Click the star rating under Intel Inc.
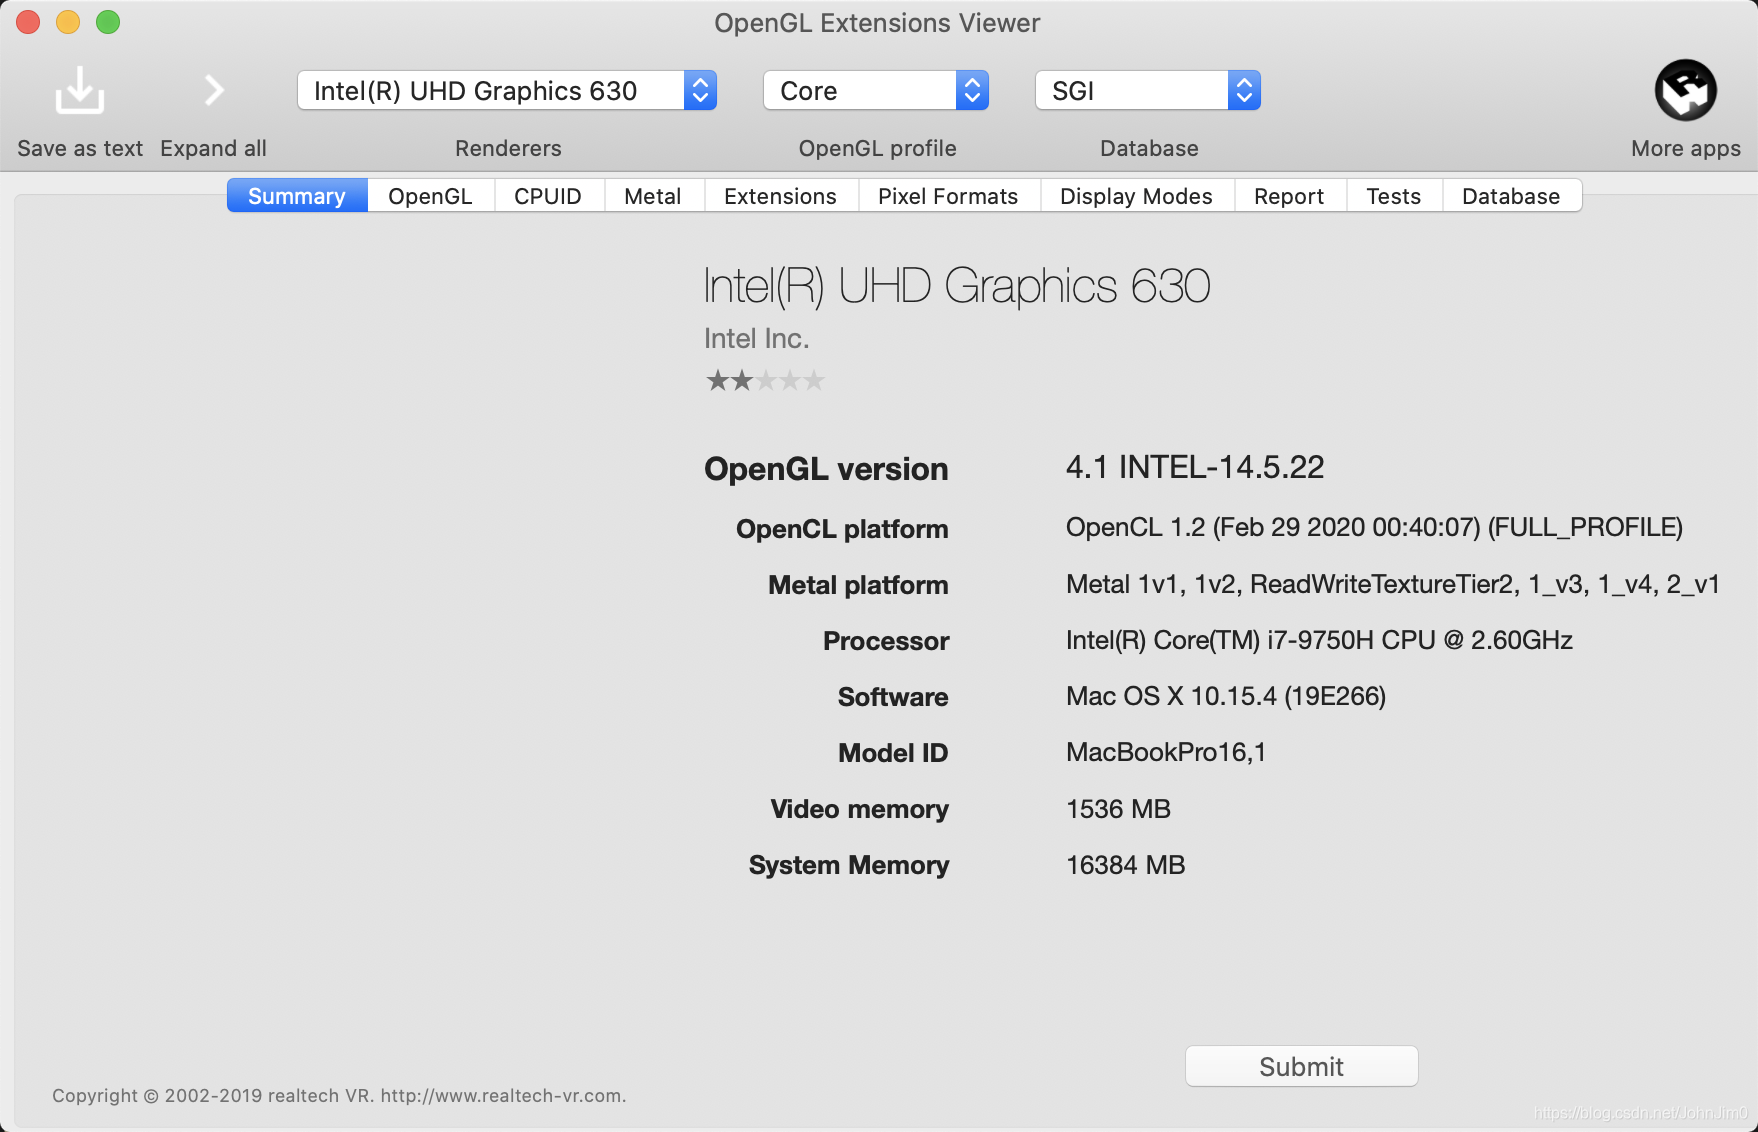This screenshot has height=1132, width=1758. [765, 380]
